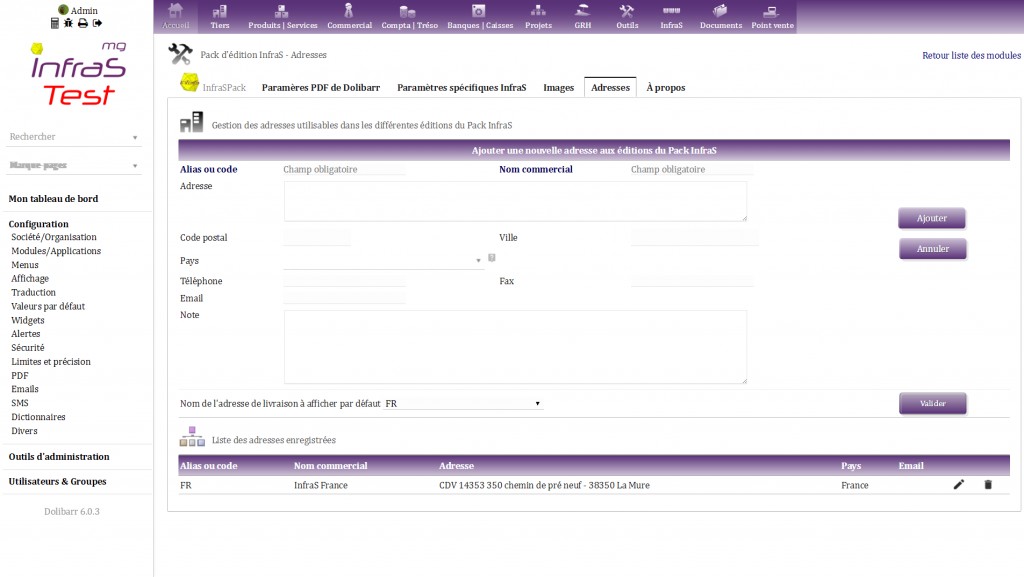1024x577 pixels.
Task: Open Banques | Caisses module in top bar
Action: coord(478,16)
